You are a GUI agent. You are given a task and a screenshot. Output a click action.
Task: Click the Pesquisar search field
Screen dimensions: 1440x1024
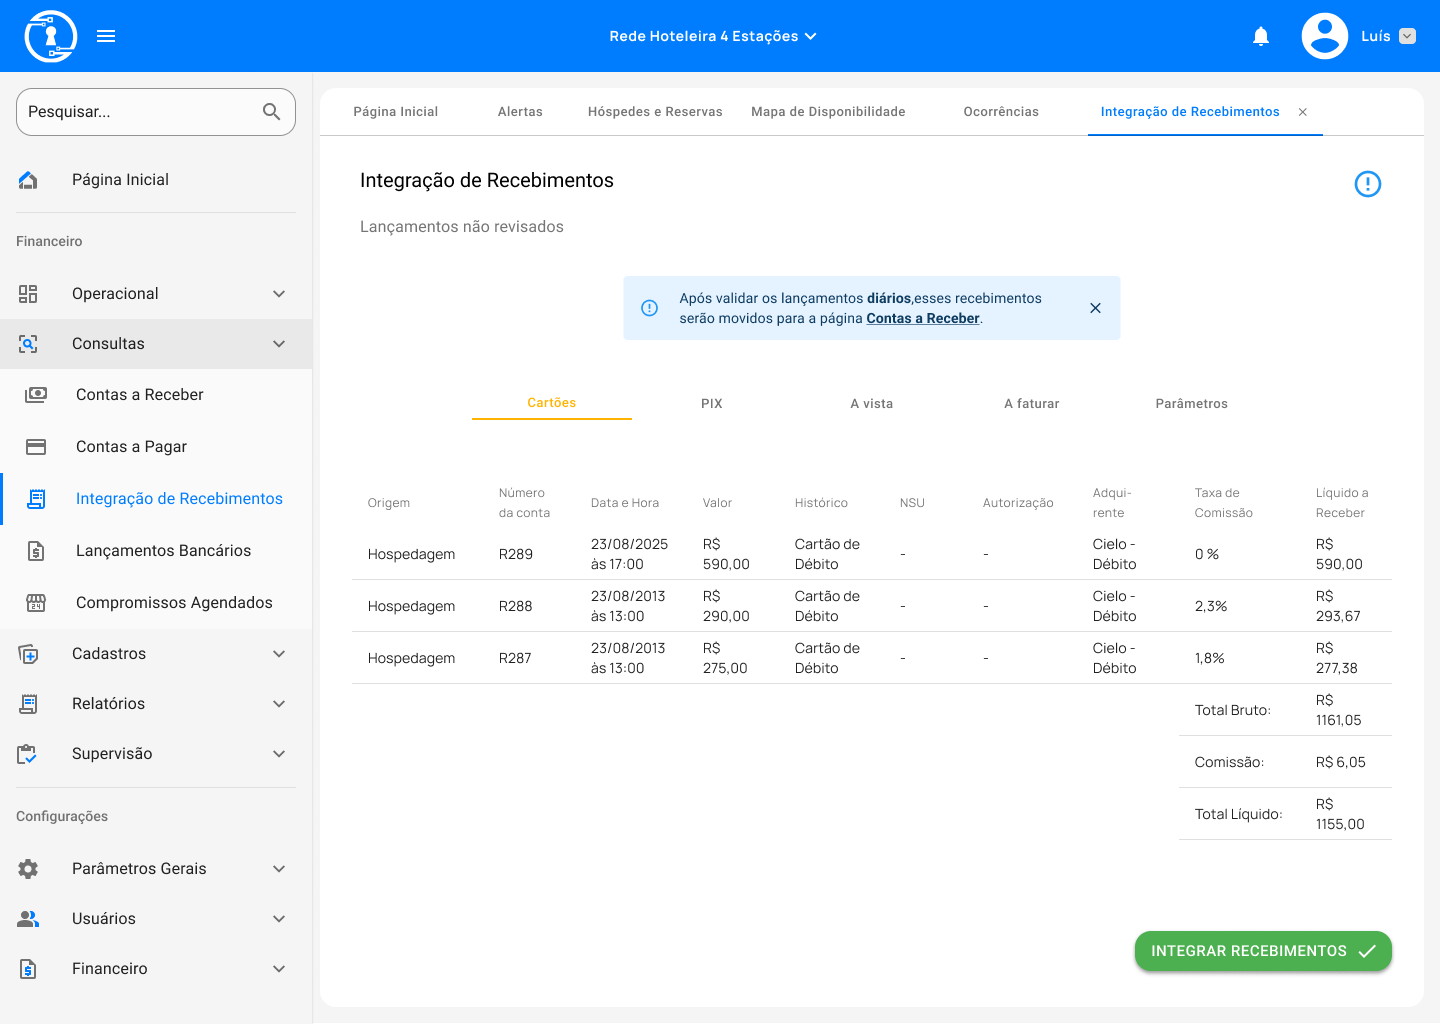140,112
